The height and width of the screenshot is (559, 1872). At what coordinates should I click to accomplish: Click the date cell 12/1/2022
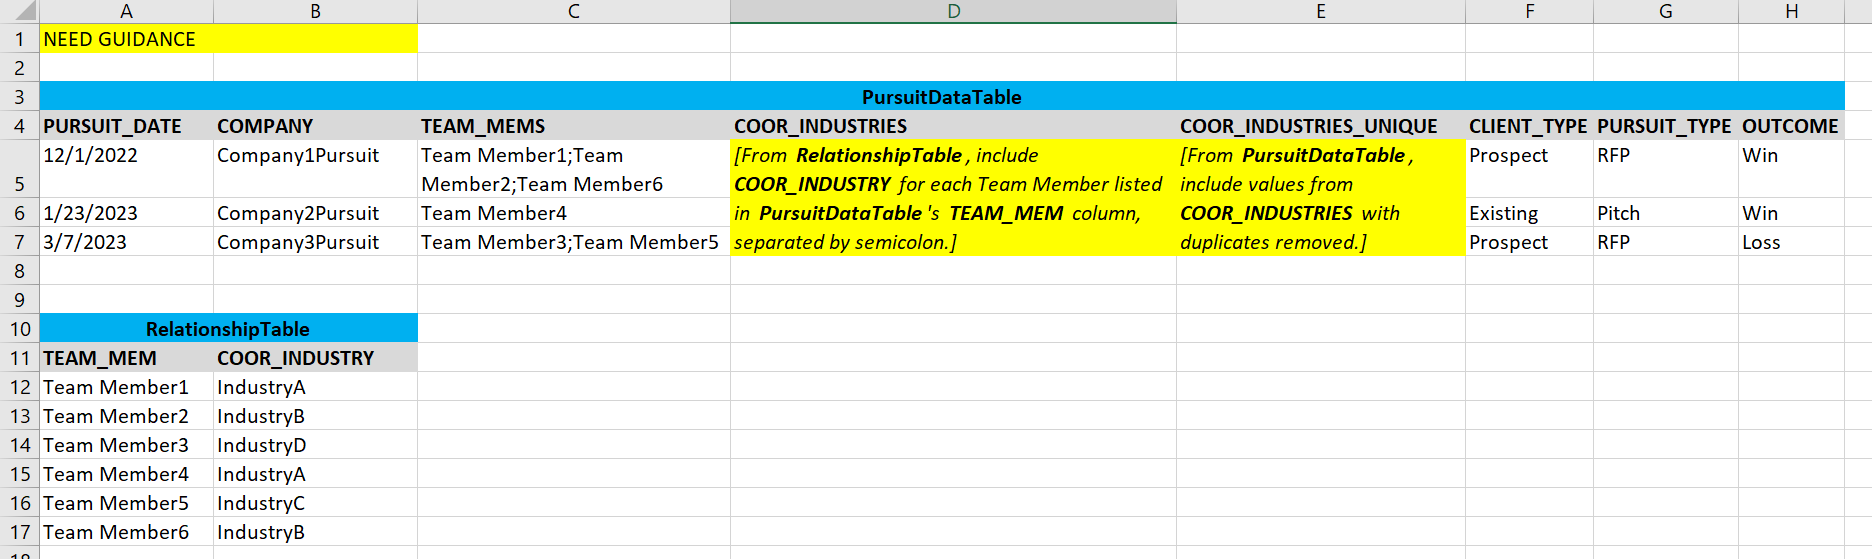click(126, 169)
